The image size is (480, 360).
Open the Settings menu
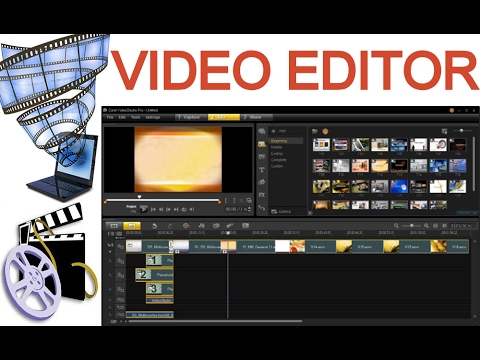pos(153,117)
